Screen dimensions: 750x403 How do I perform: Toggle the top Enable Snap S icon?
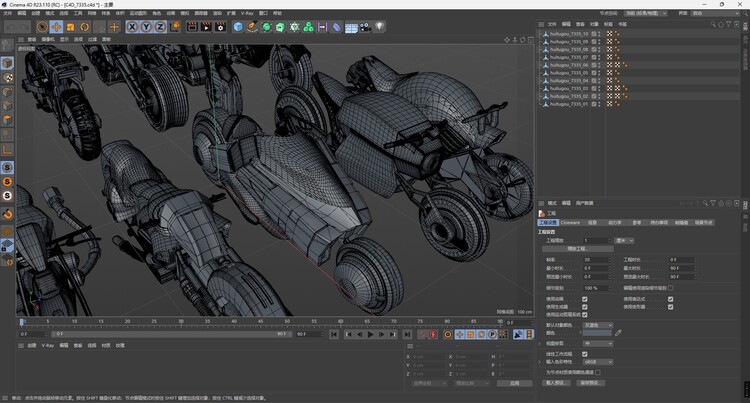[7, 167]
